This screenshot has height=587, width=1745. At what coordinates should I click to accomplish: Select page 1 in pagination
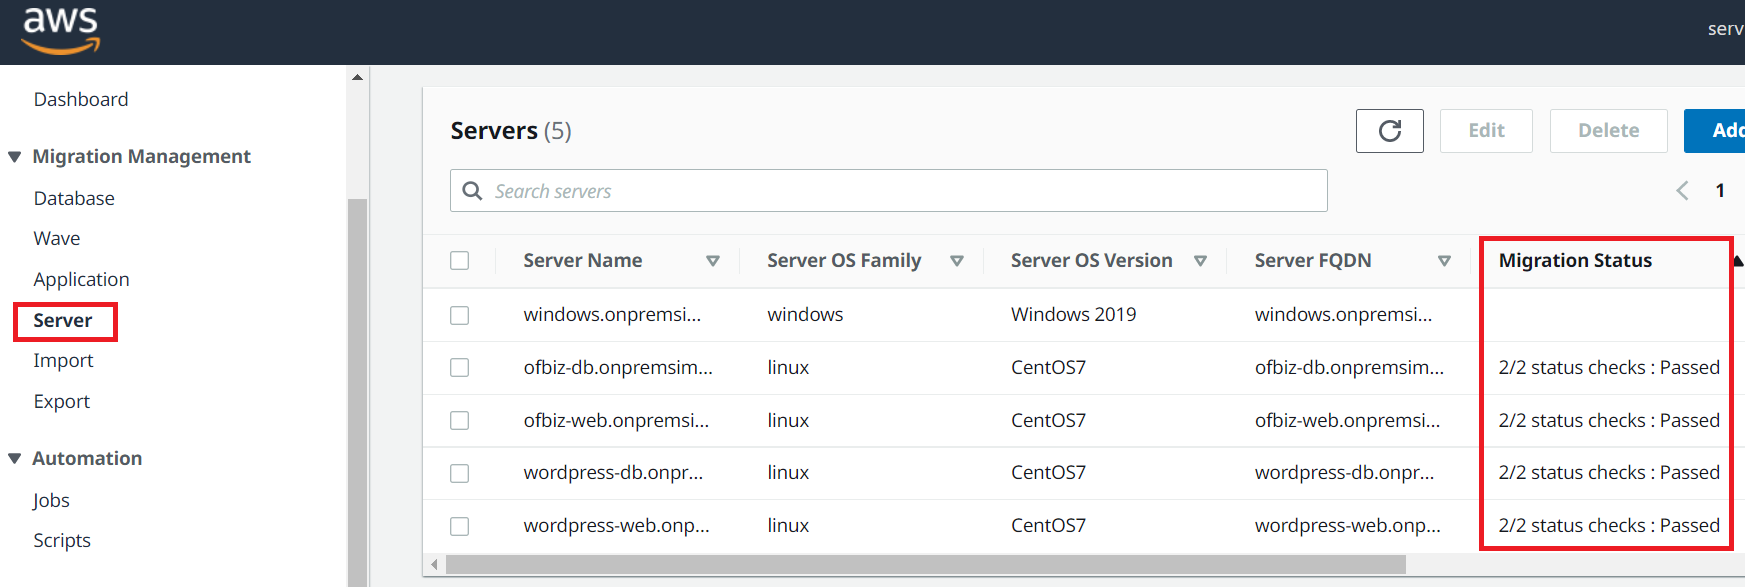pyautogui.click(x=1720, y=191)
